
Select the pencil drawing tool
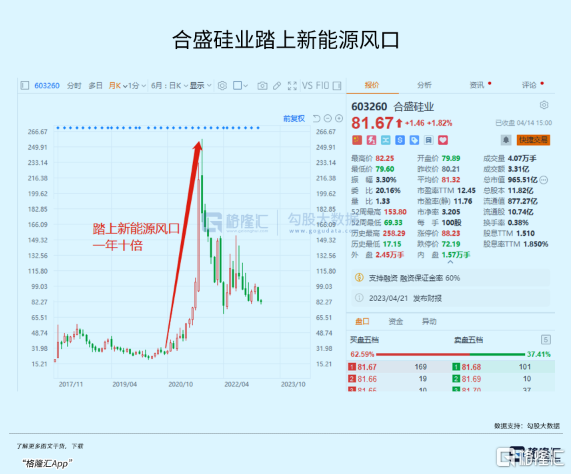(277, 86)
